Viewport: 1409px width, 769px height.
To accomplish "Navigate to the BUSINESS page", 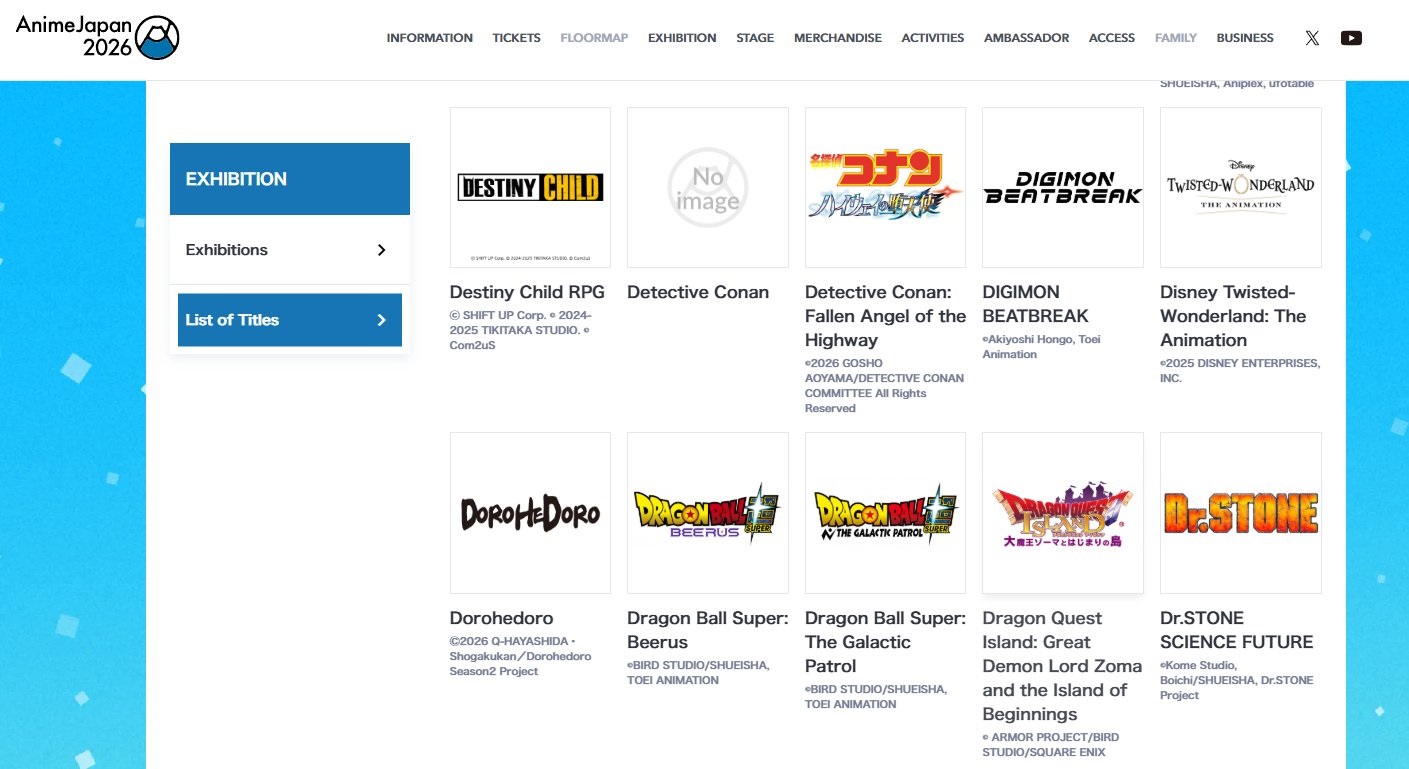I will pyautogui.click(x=1244, y=38).
